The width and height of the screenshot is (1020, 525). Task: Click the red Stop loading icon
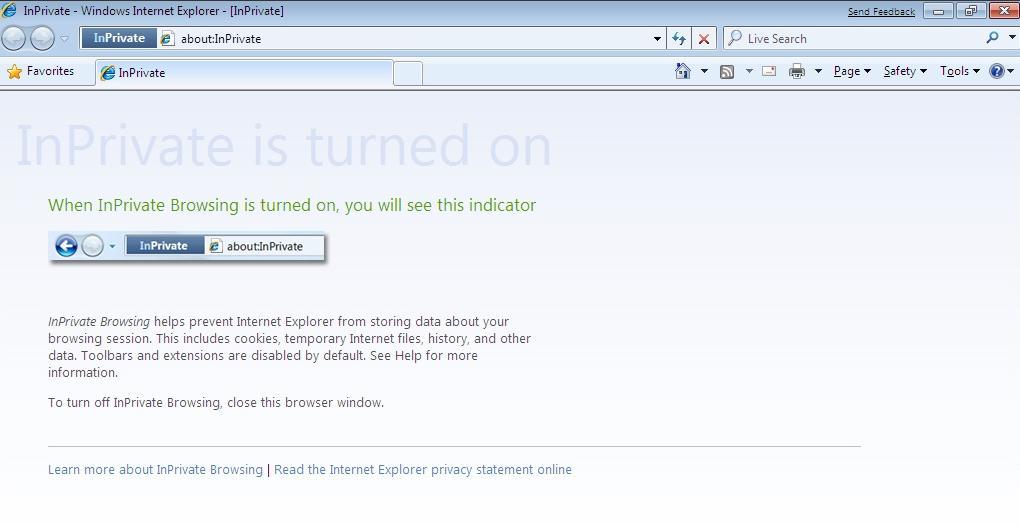point(703,38)
